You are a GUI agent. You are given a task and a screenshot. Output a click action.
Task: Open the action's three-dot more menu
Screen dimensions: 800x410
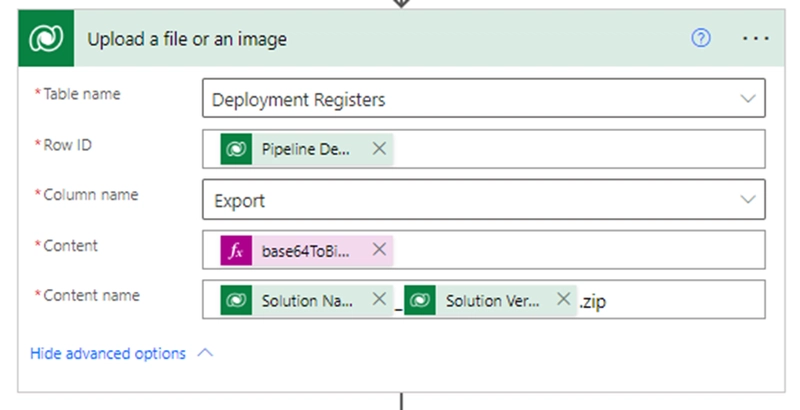tap(755, 39)
